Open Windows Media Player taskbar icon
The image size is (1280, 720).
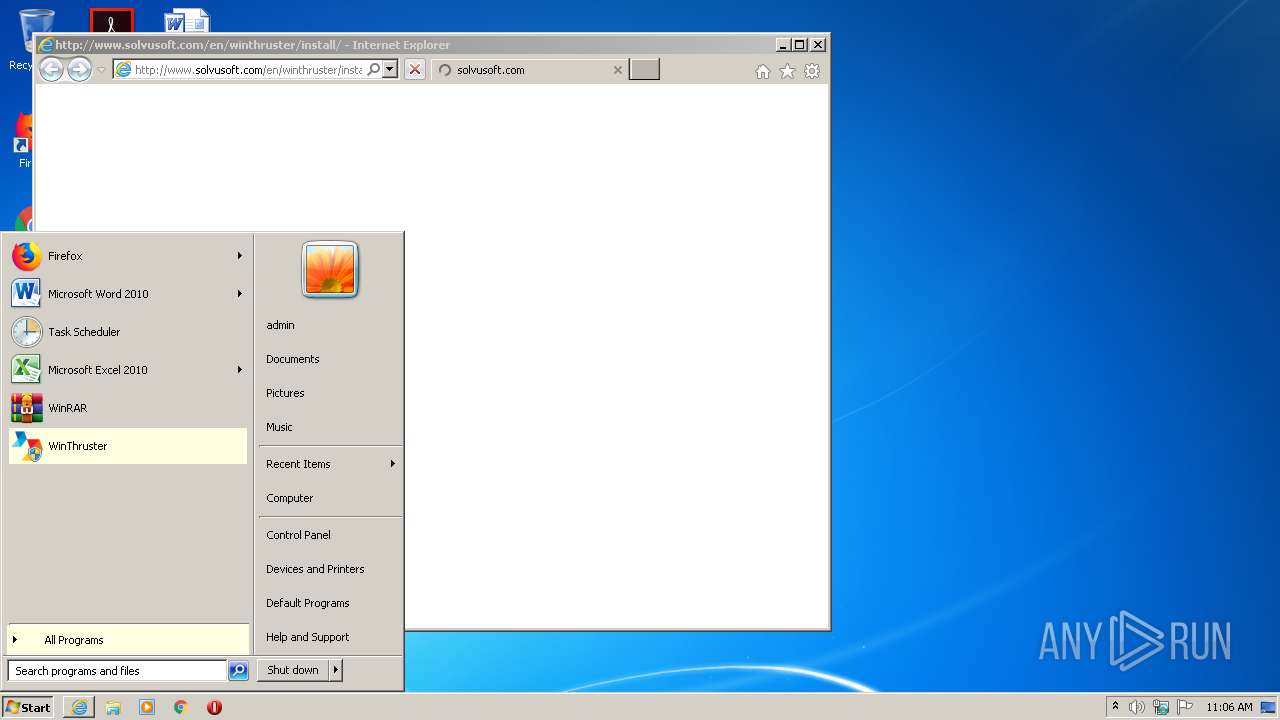click(147, 707)
